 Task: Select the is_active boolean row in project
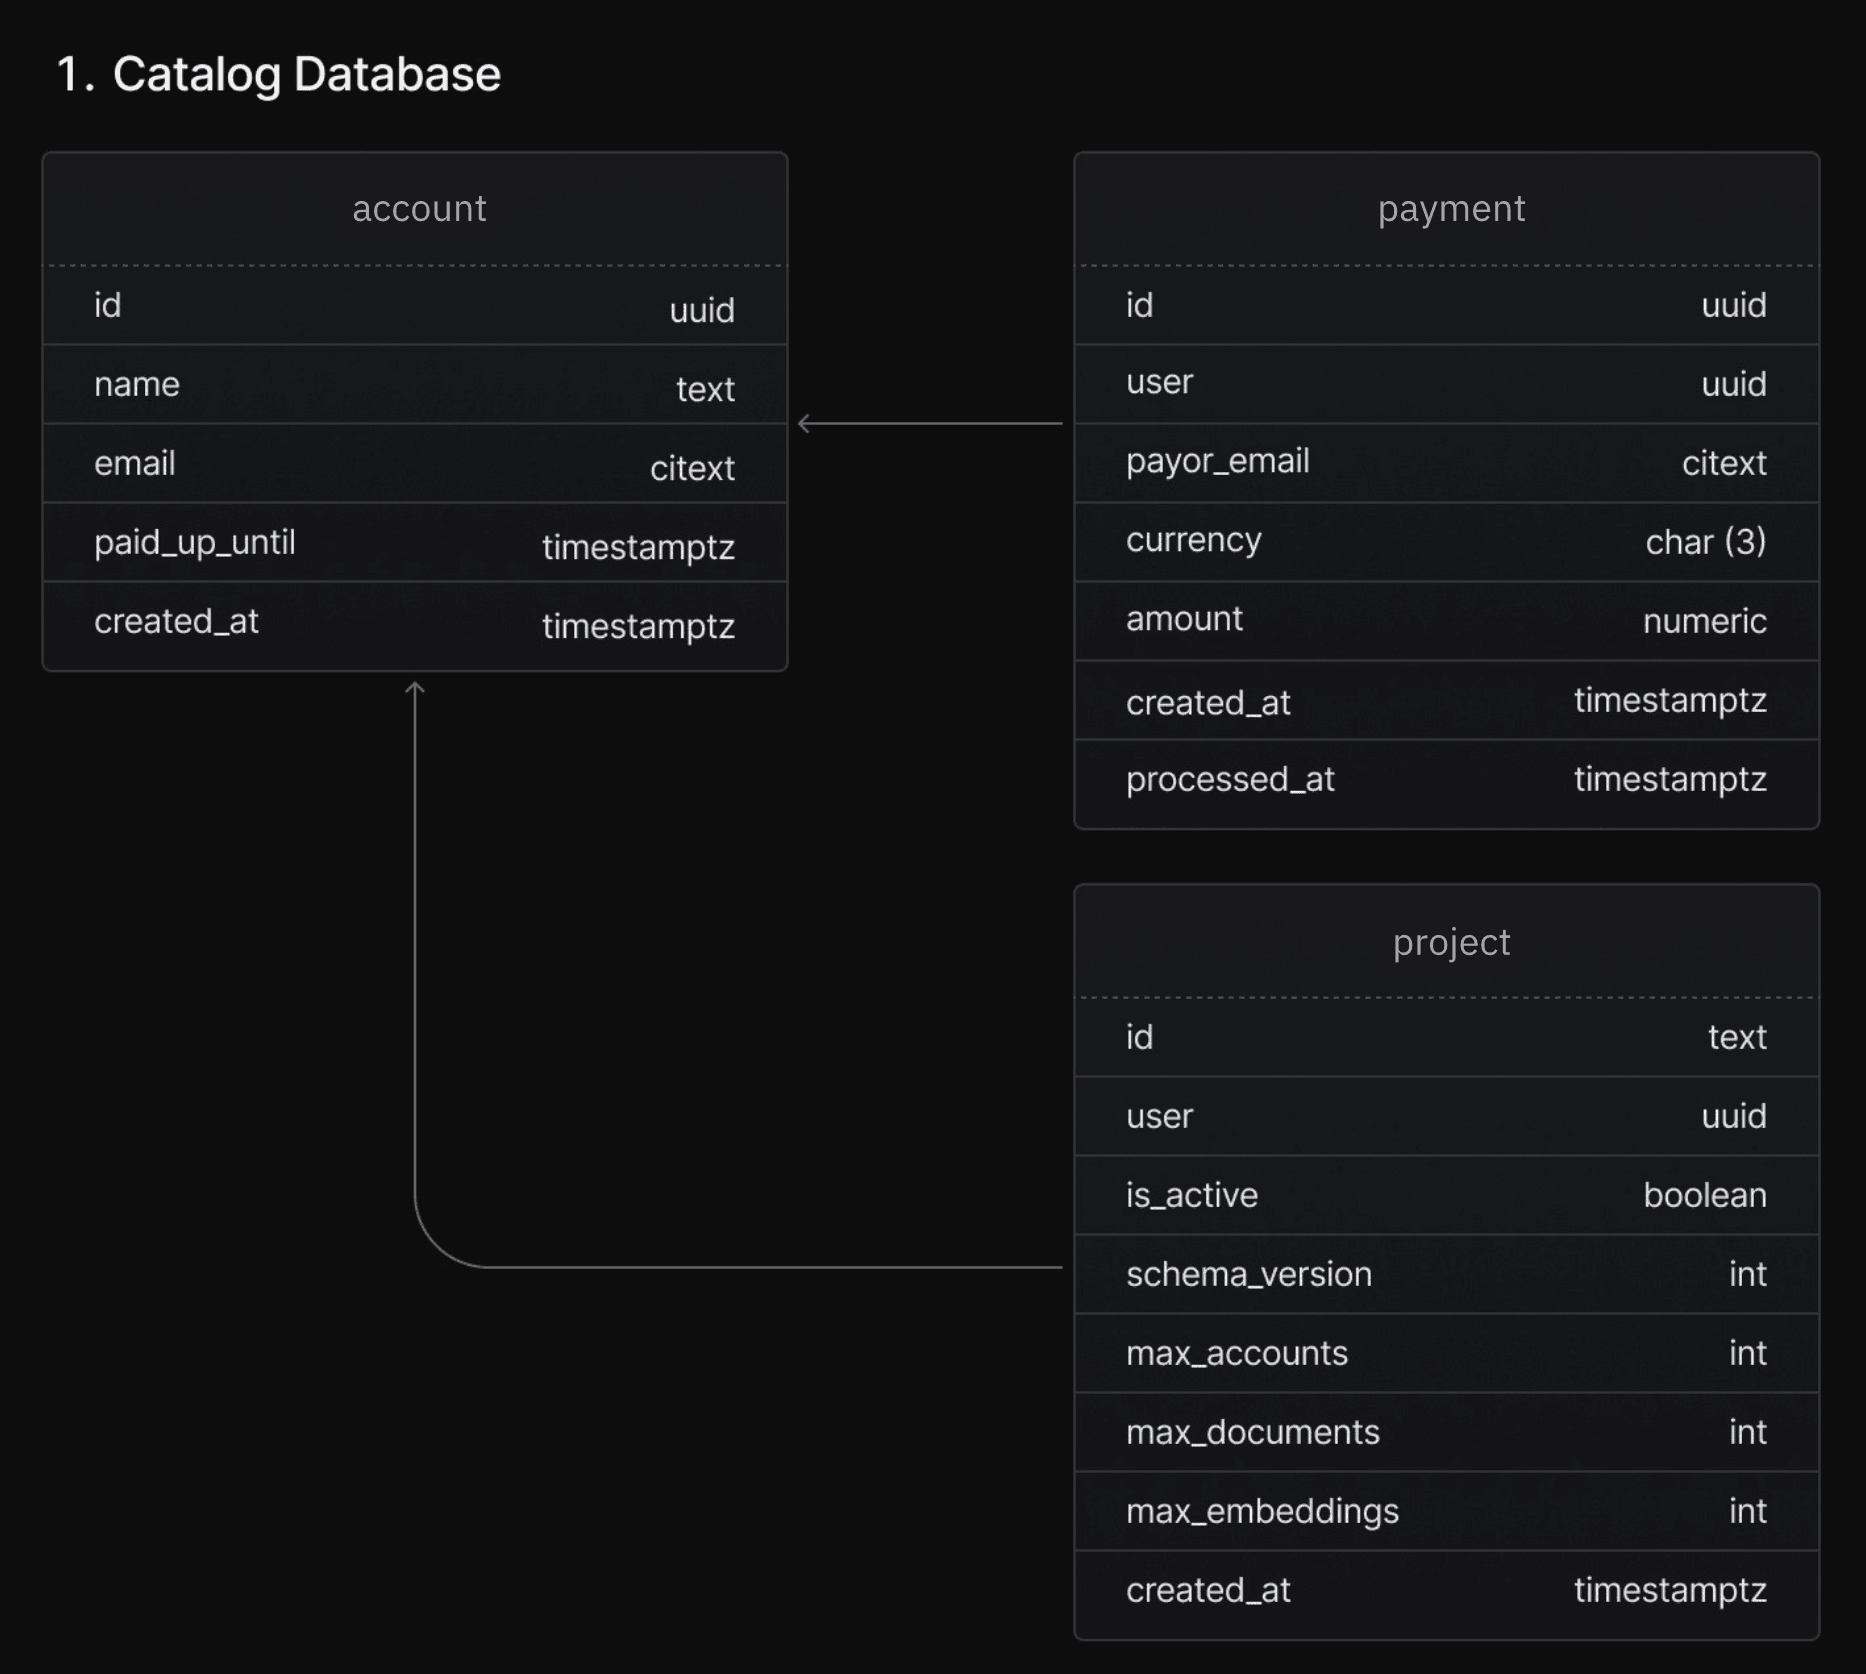tap(1446, 1195)
